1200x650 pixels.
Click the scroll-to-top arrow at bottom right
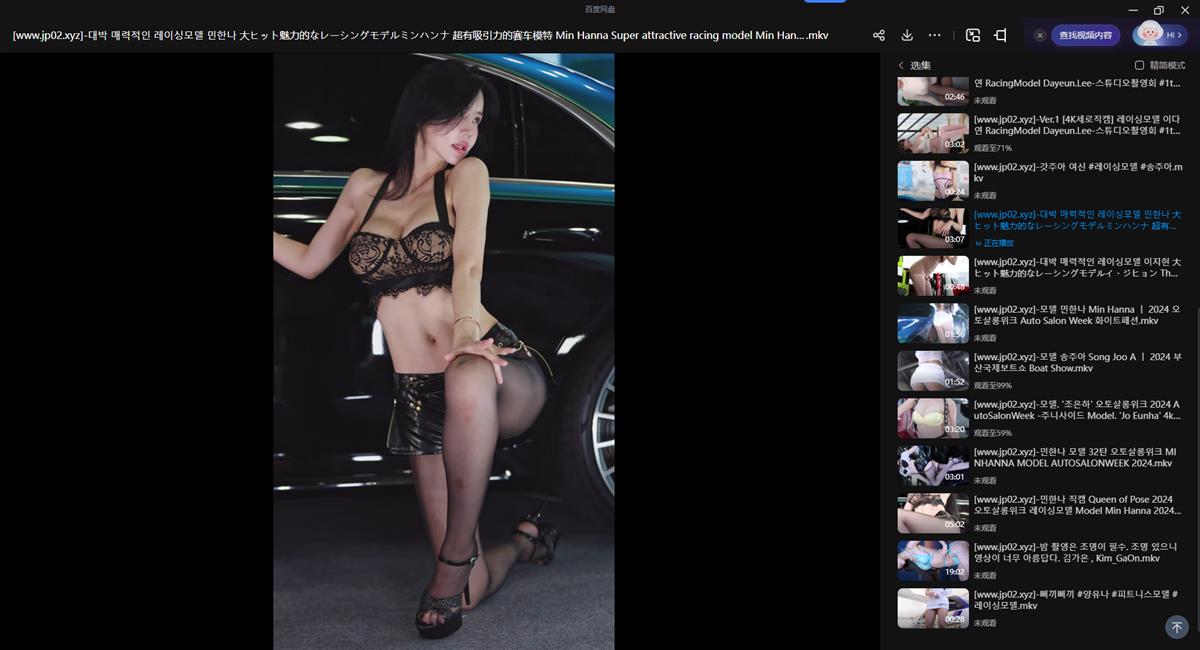1178,627
